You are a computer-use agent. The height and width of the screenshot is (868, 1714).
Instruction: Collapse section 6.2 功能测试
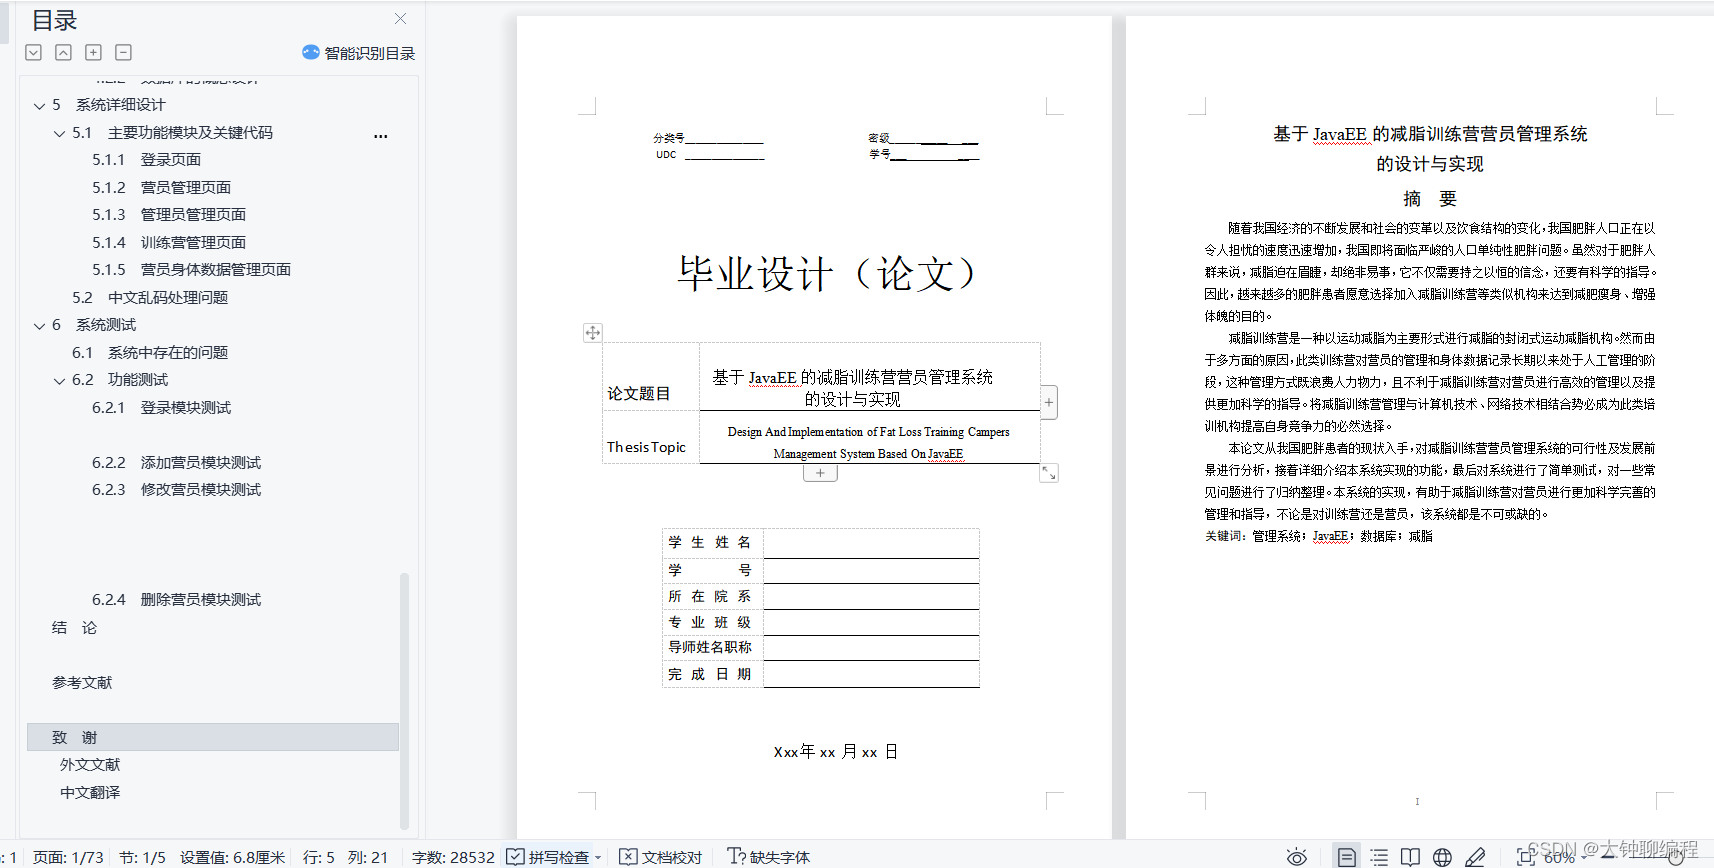click(x=59, y=380)
